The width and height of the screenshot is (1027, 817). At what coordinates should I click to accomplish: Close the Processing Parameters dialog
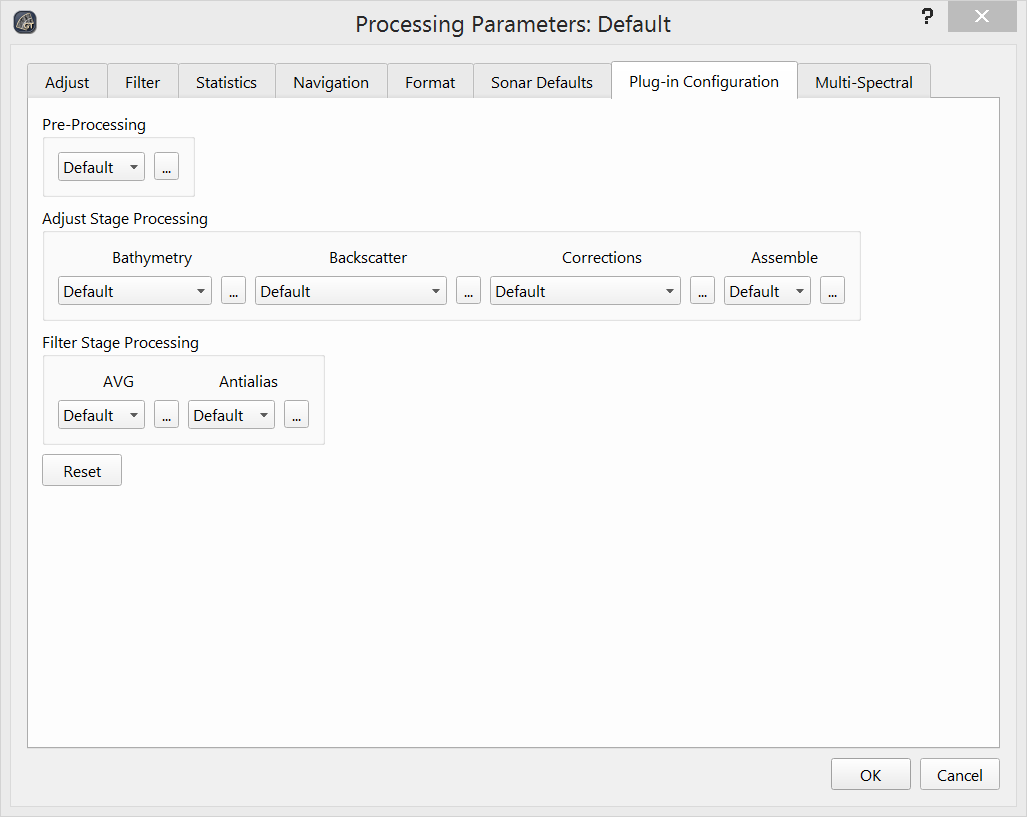981,16
